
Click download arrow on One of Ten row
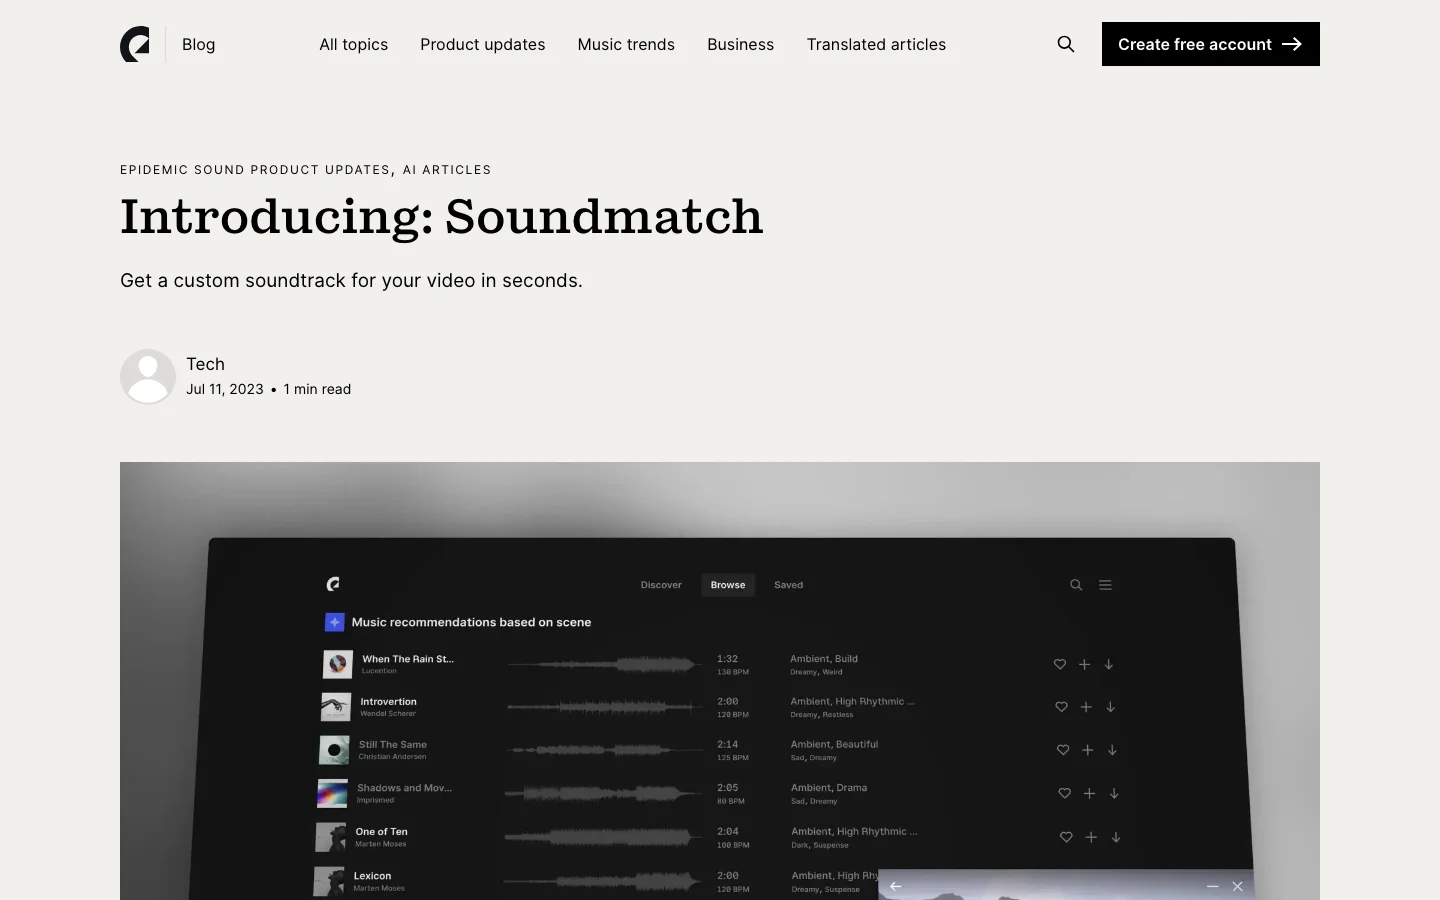1116,837
